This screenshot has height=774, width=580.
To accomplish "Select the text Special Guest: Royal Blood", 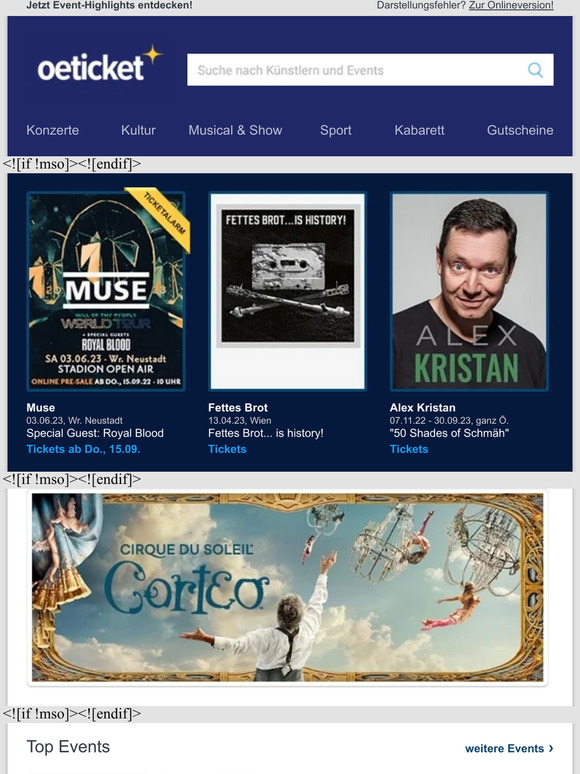I will (95, 433).
